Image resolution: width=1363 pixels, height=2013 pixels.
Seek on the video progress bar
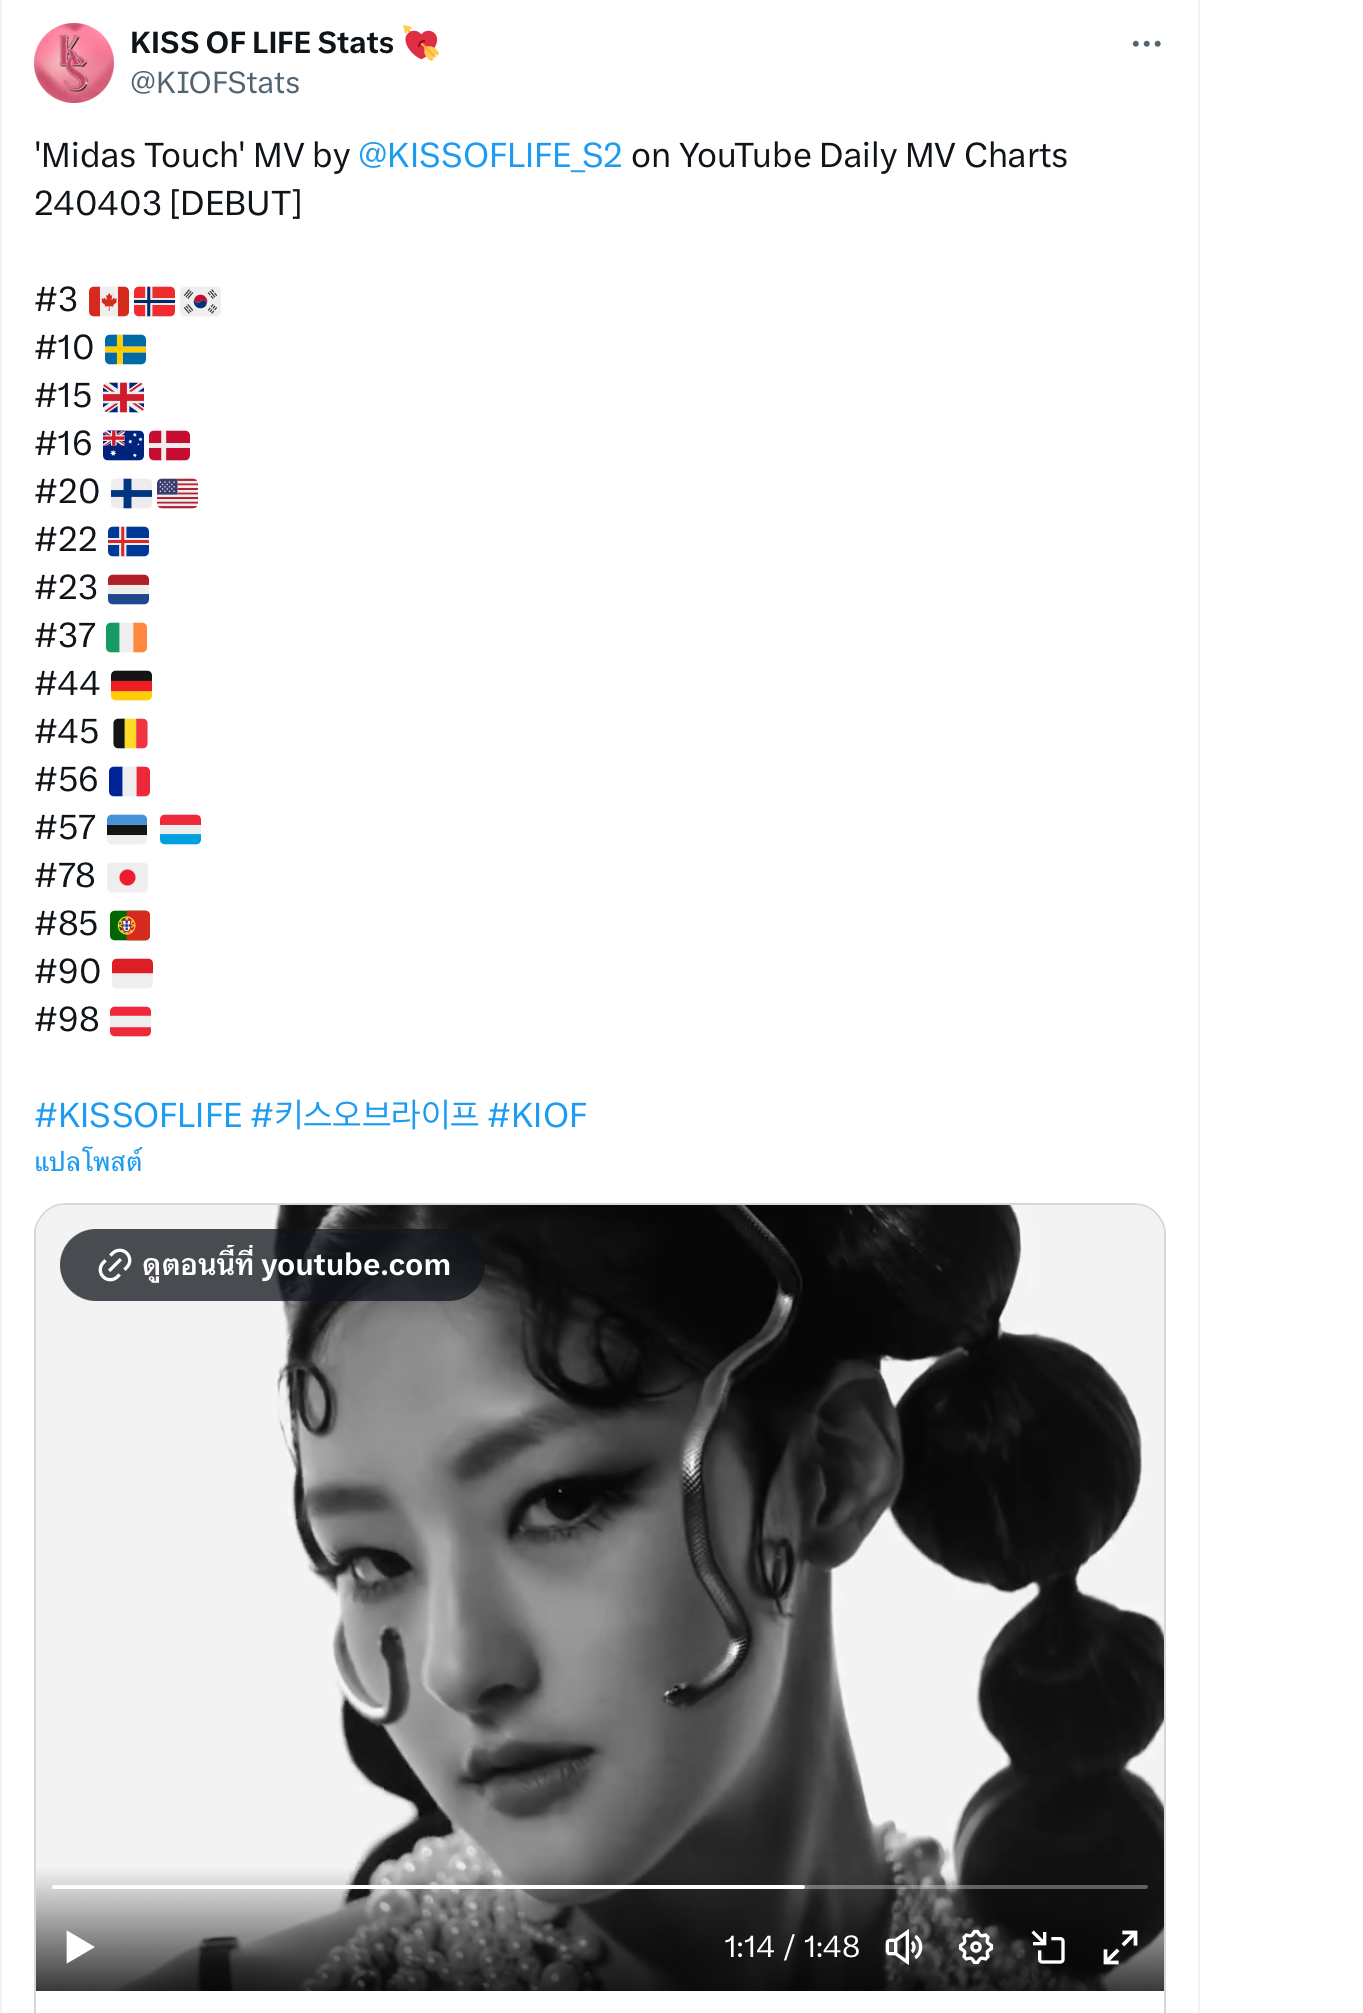[x=599, y=1886]
